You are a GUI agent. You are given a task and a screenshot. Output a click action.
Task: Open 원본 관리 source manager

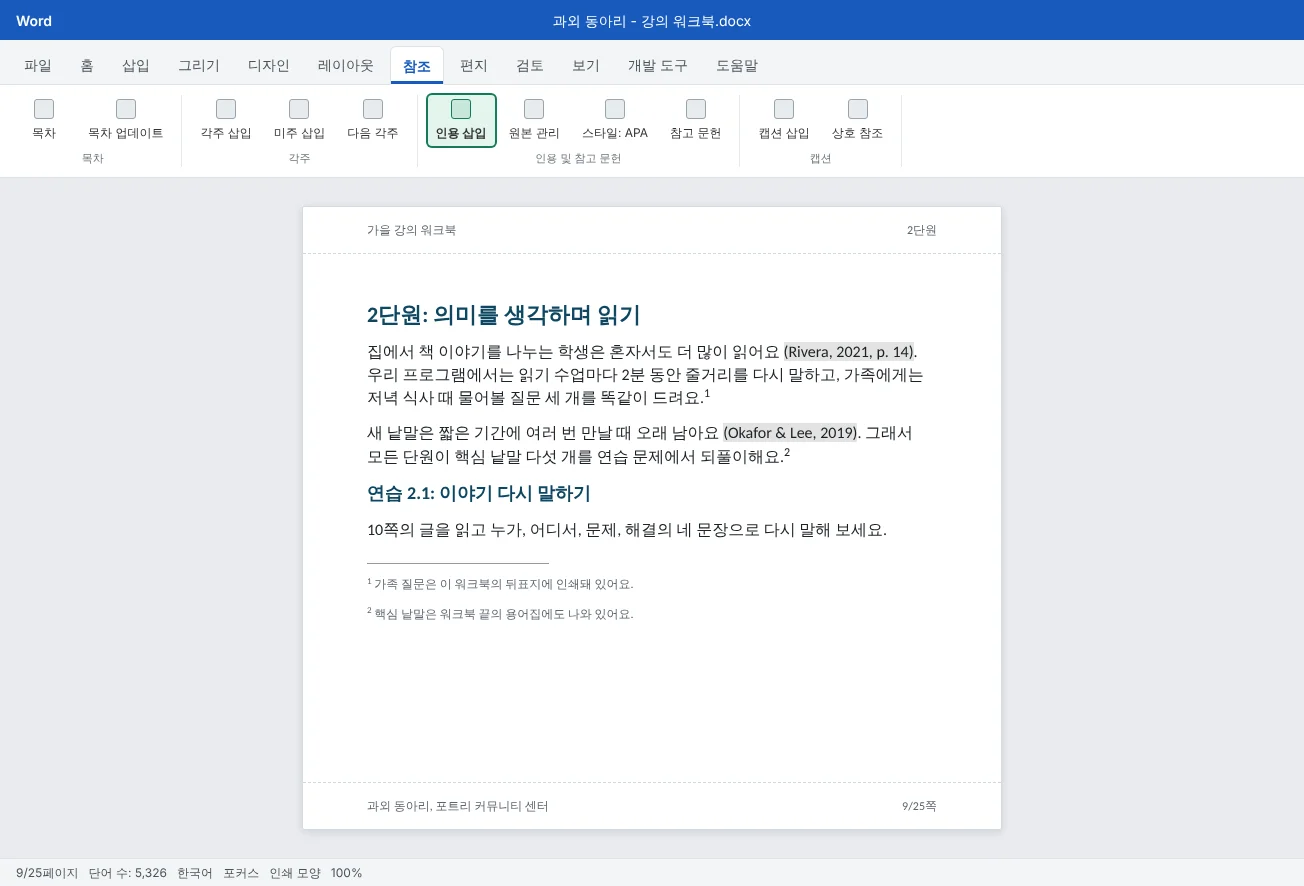coord(534,120)
